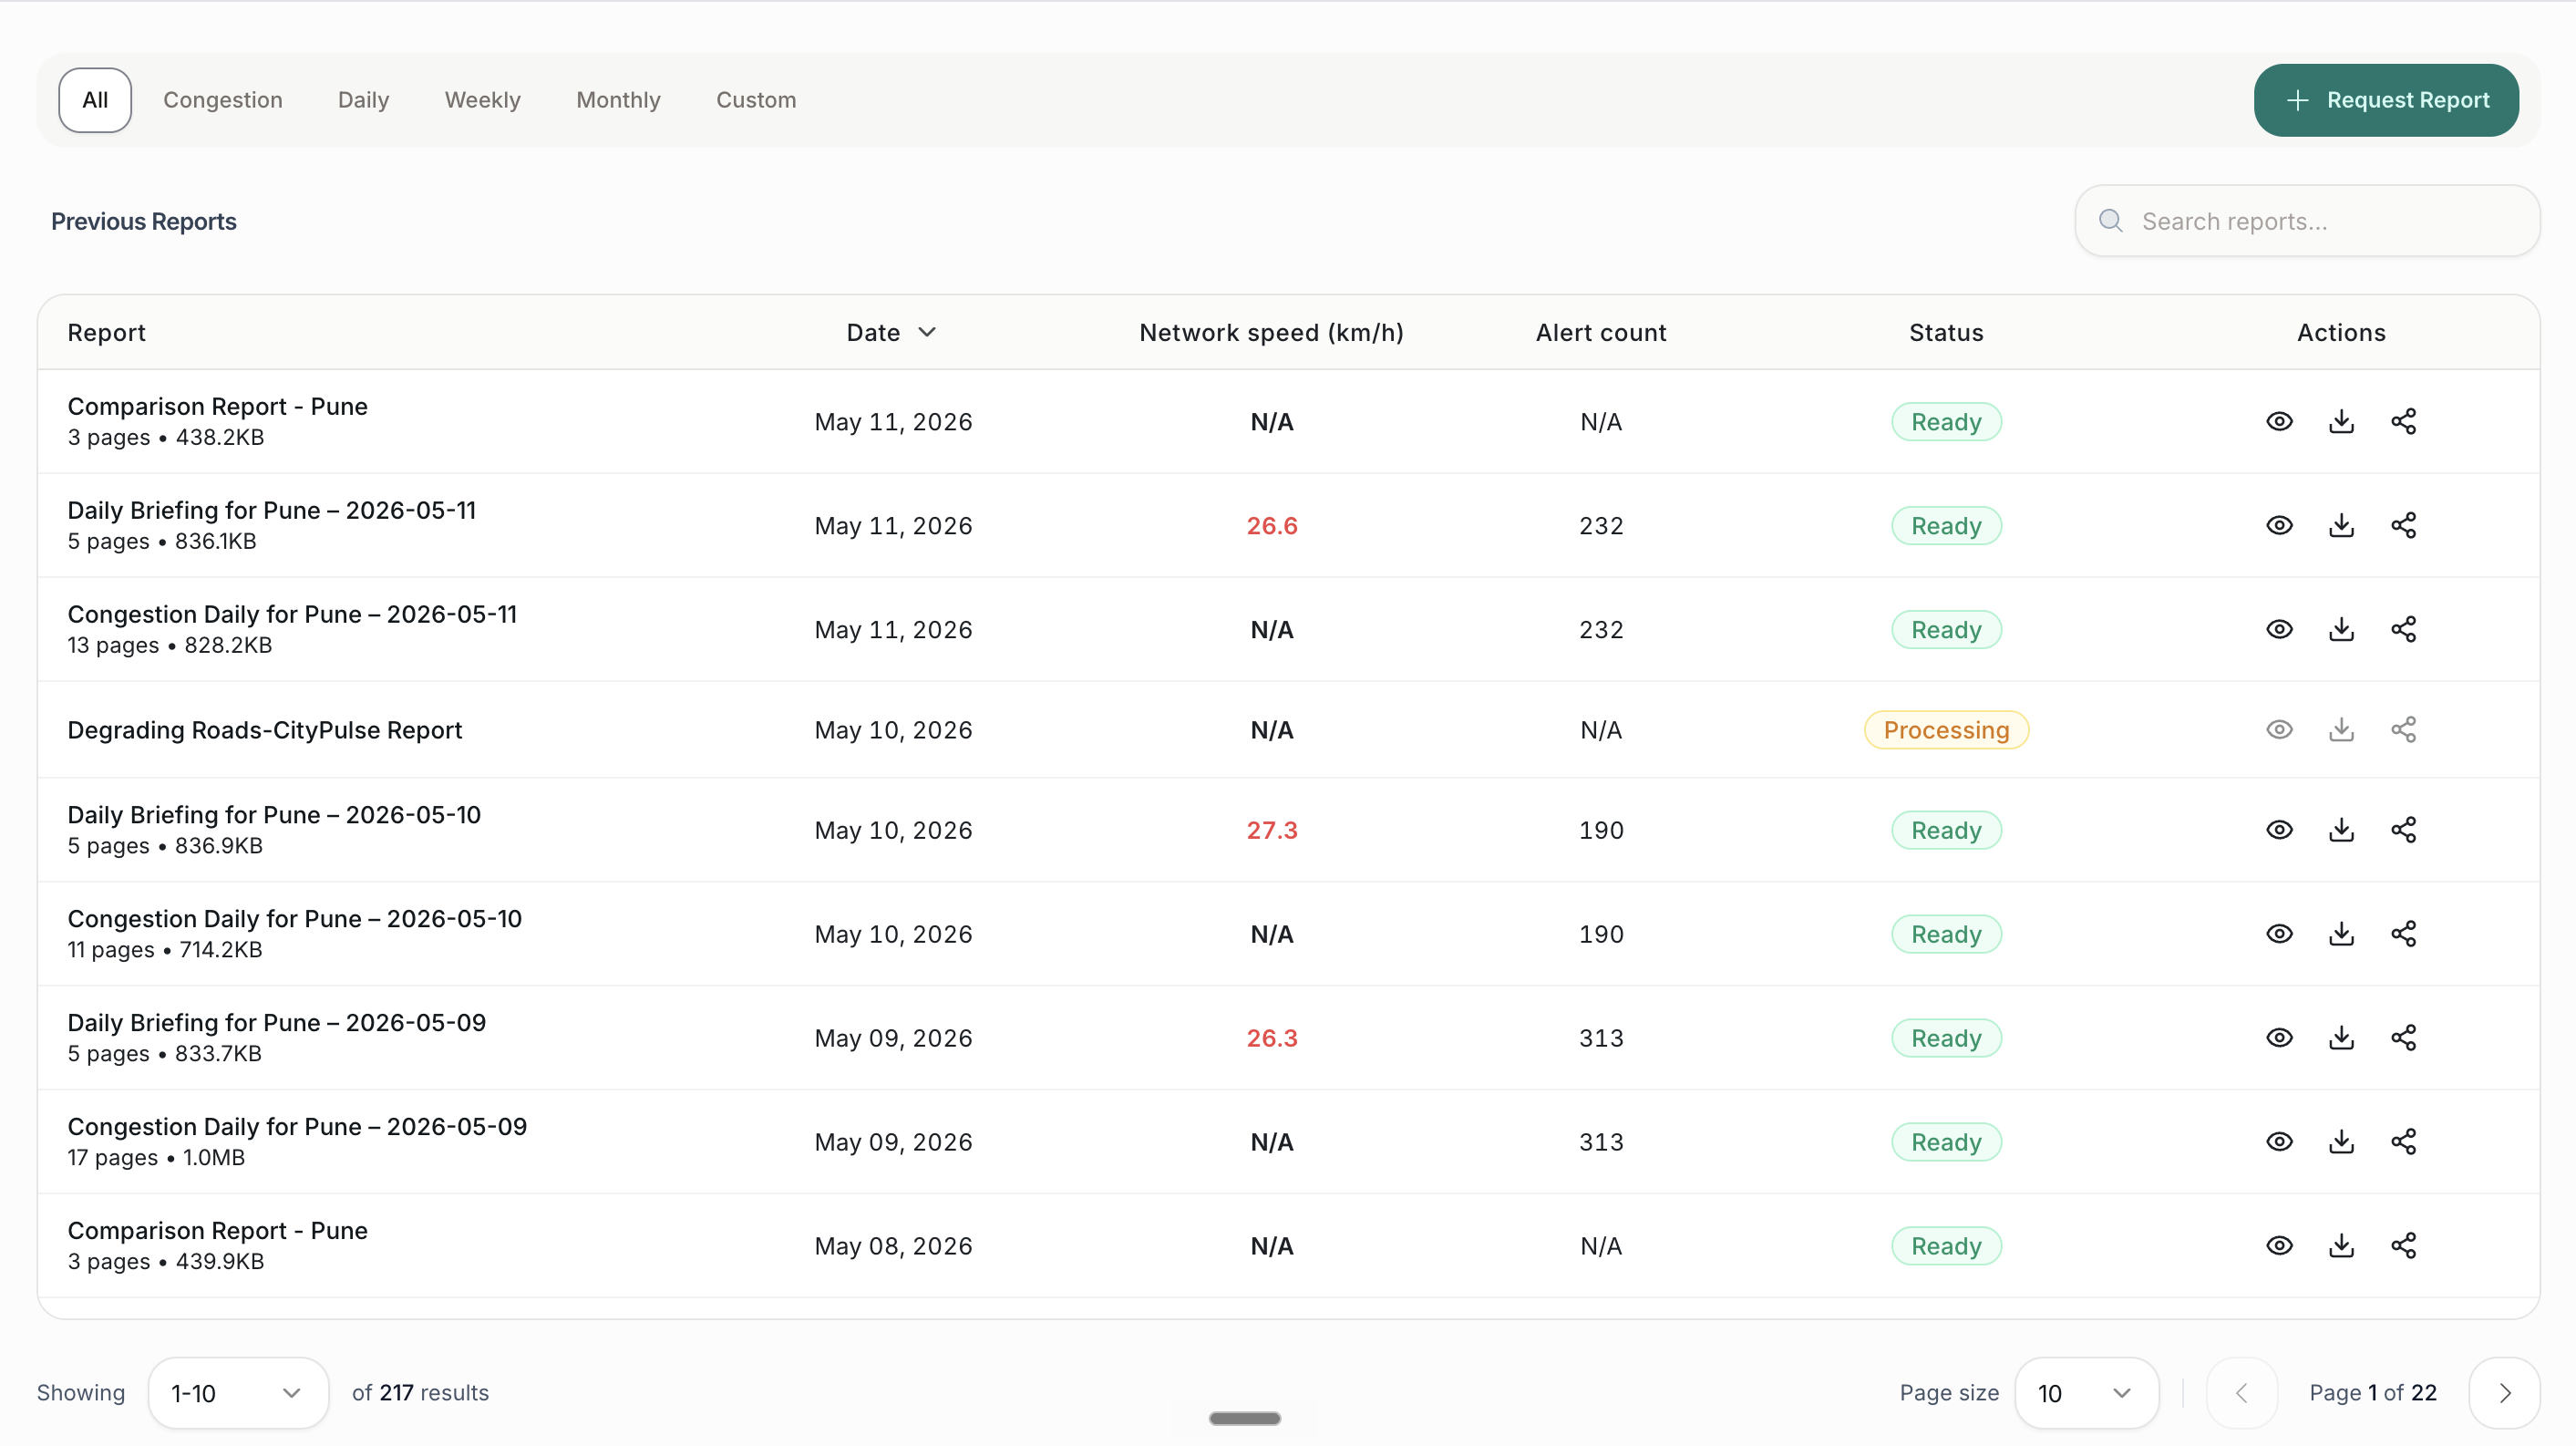The image size is (2576, 1446).
Task: View Daily Briefing for Pune 2026-05-10
Action: point(2279,829)
